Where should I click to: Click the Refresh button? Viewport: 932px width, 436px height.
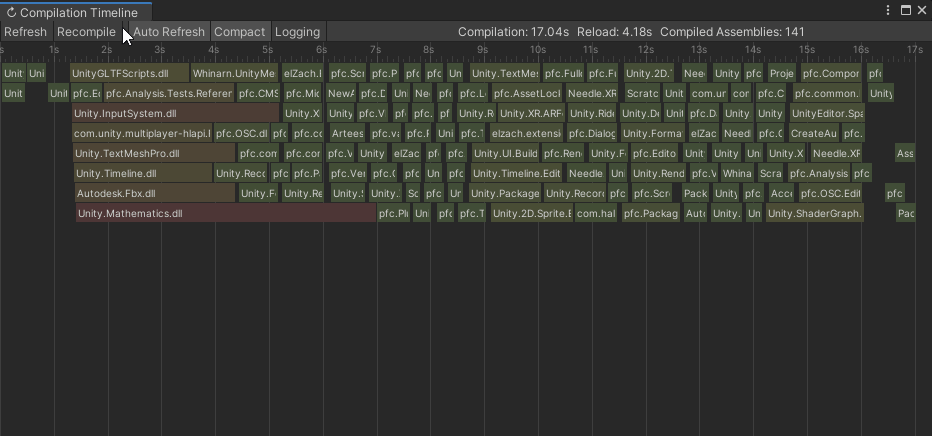tap(26, 32)
